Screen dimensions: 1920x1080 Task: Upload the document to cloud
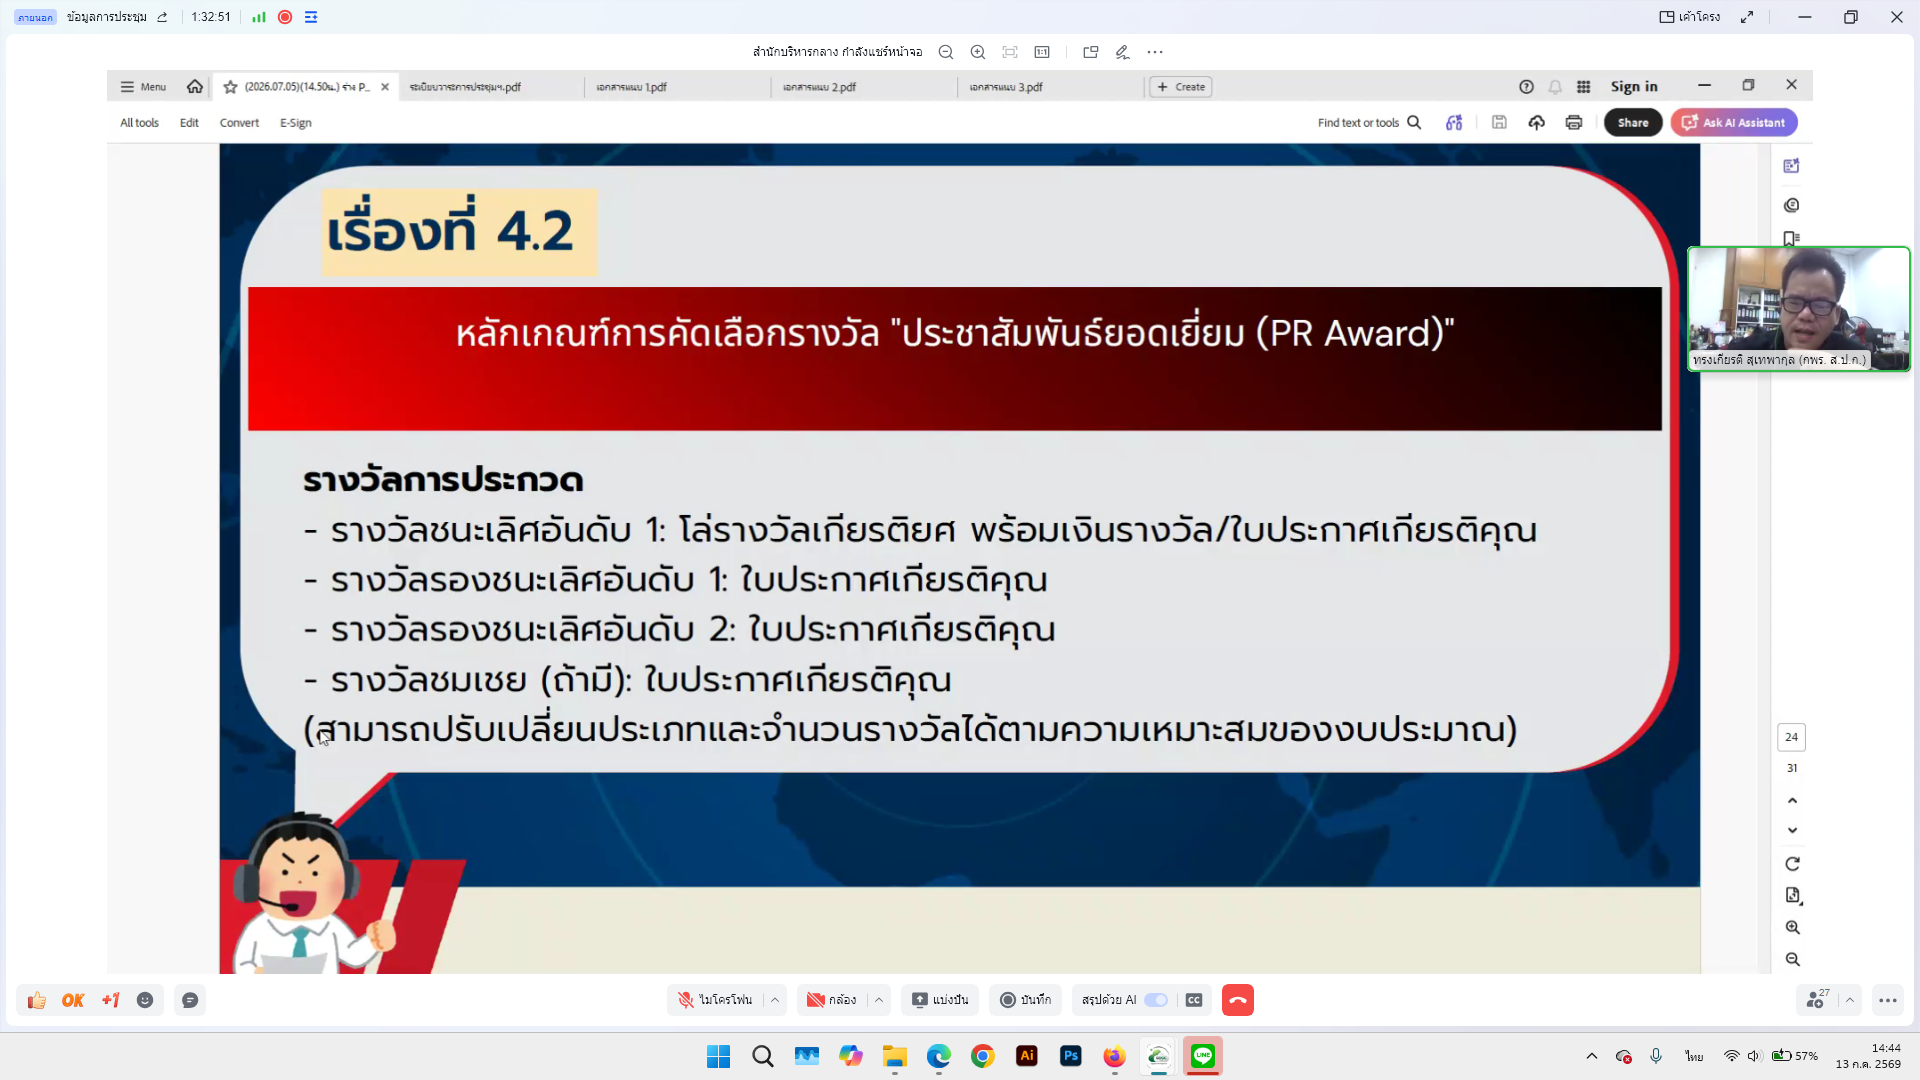point(1537,122)
